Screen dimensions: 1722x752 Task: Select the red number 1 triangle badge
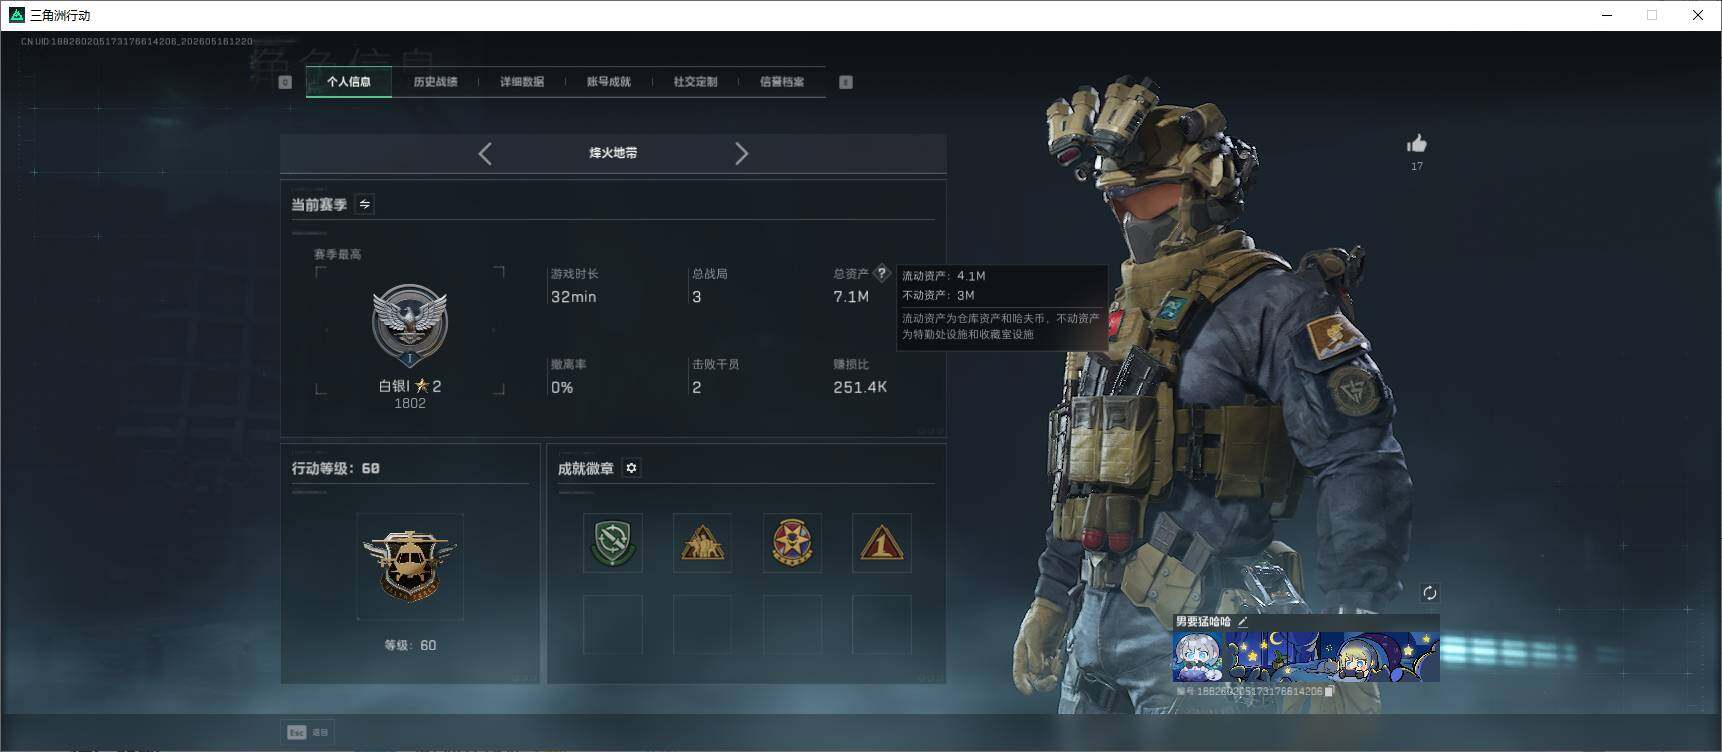[882, 543]
